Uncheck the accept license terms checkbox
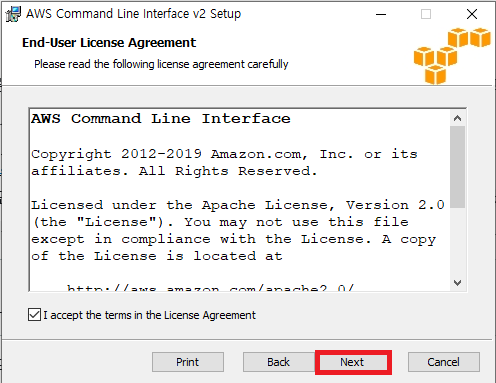 click(34, 315)
